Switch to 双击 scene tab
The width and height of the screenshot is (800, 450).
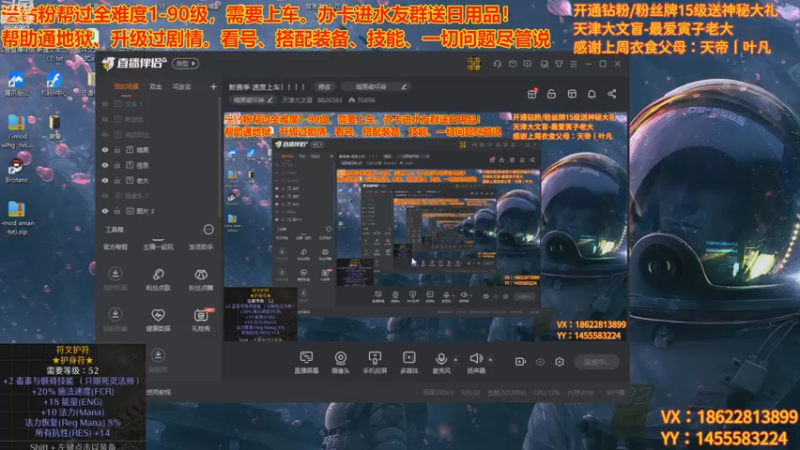tap(156, 87)
